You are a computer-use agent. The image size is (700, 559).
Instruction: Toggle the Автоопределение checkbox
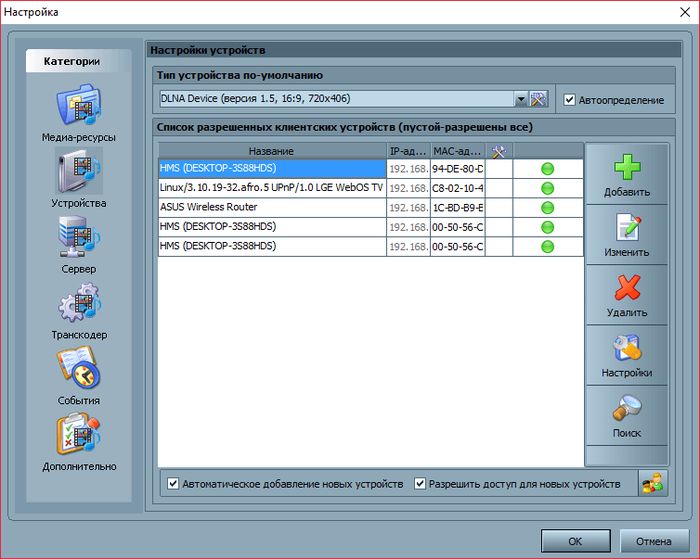pos(570,100)
